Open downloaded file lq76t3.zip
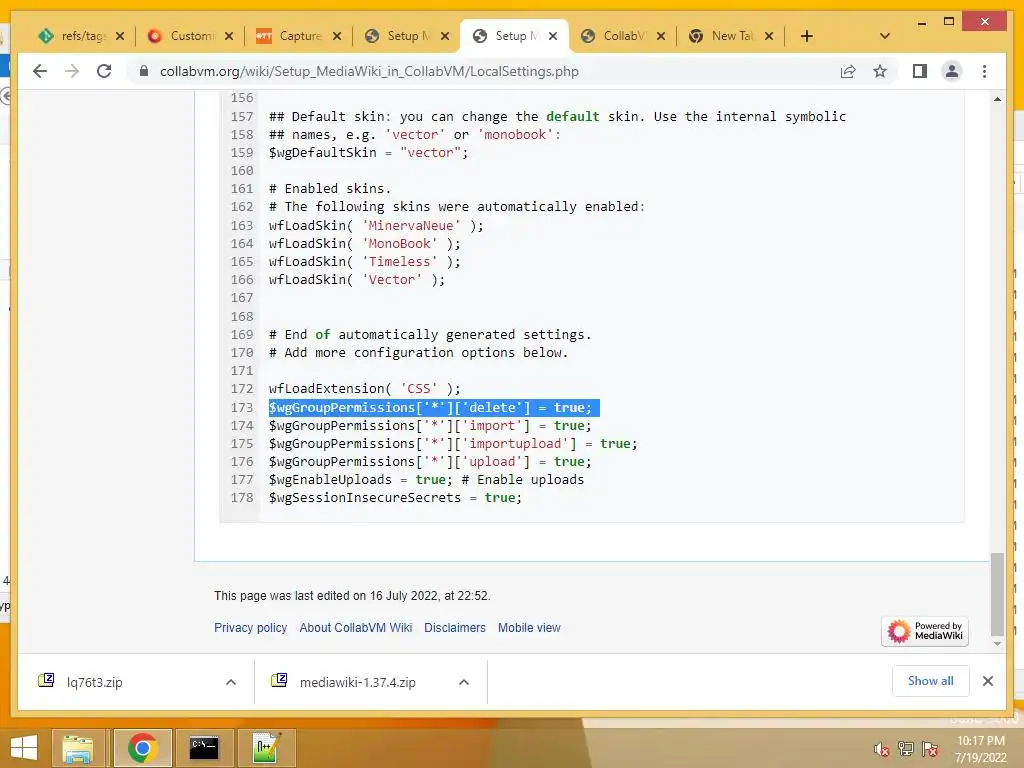Image resolution: width=1024 pixels, height=768 pixels. coord(94,682)
